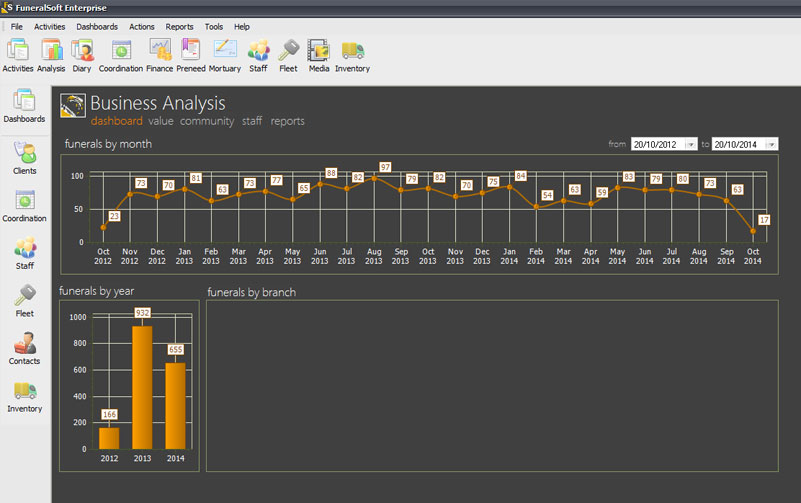This screenshot has height=503, width=801.
Task: Open the Fleet toolbar icon
Action: [289, 56]
